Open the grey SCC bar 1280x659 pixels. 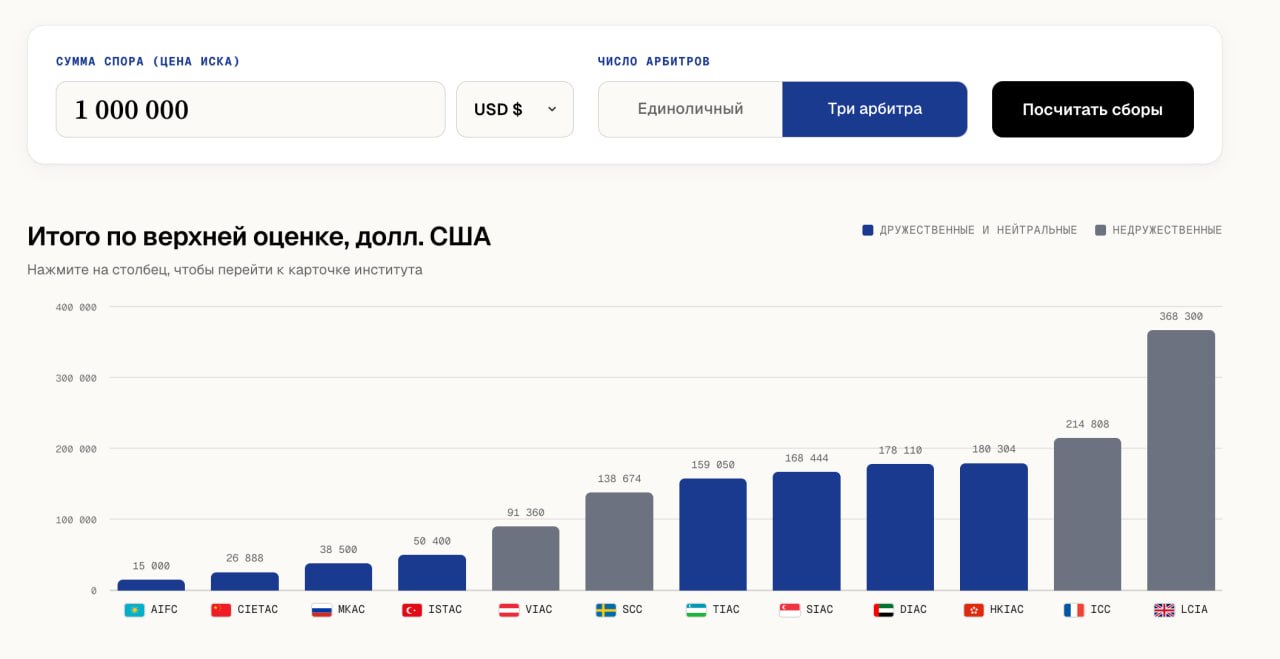click(619, 541)
